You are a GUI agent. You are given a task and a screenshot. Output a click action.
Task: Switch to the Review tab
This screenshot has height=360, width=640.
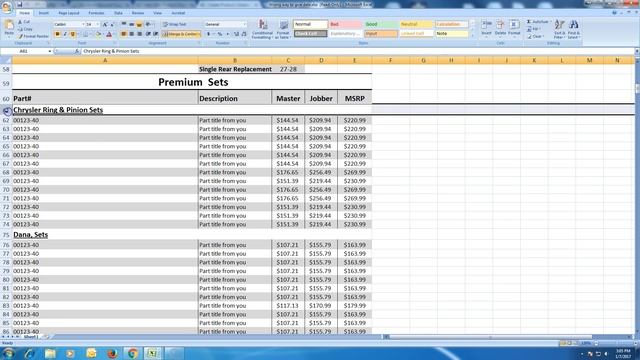click(138, 13)
